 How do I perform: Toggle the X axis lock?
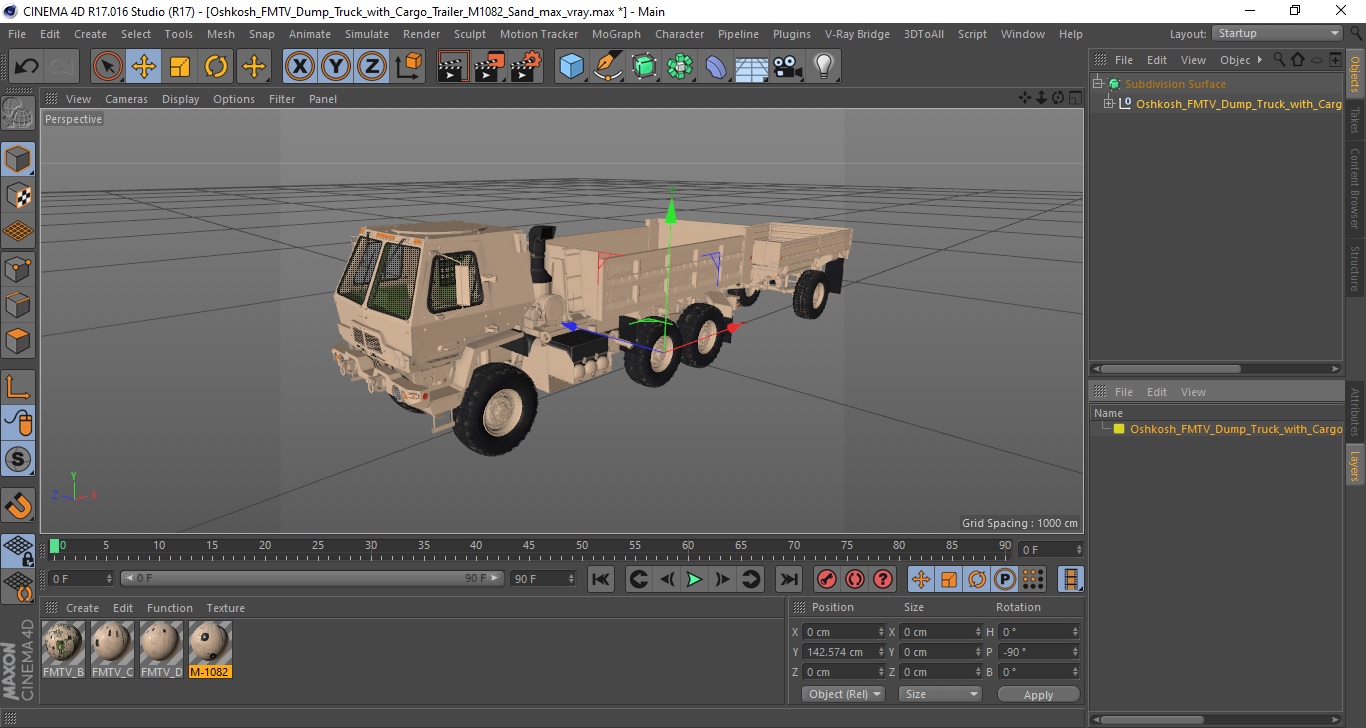click(300, 67)
